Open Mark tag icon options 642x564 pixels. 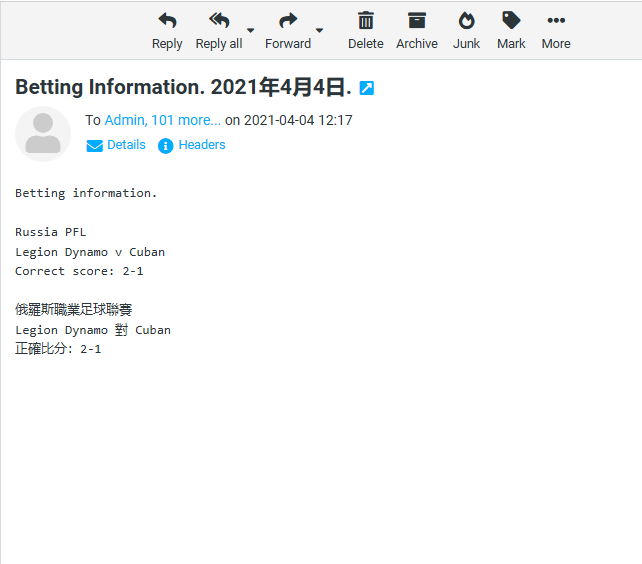pos(511,21)
